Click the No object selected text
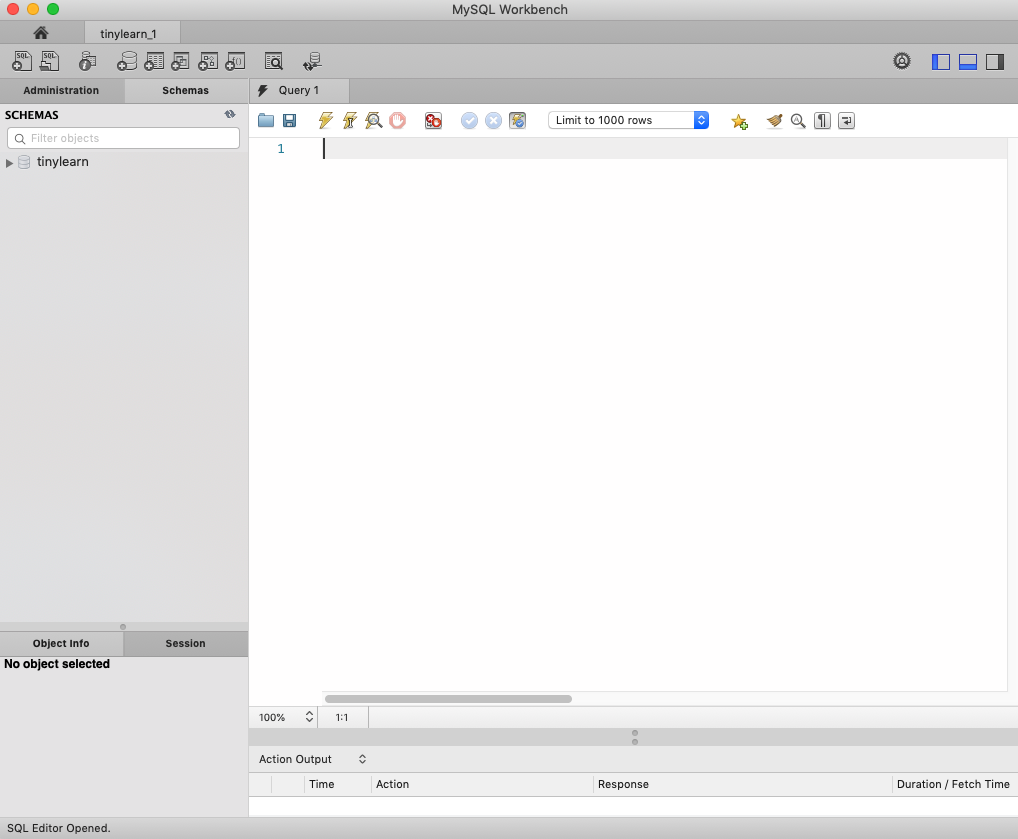 [57, 664]
